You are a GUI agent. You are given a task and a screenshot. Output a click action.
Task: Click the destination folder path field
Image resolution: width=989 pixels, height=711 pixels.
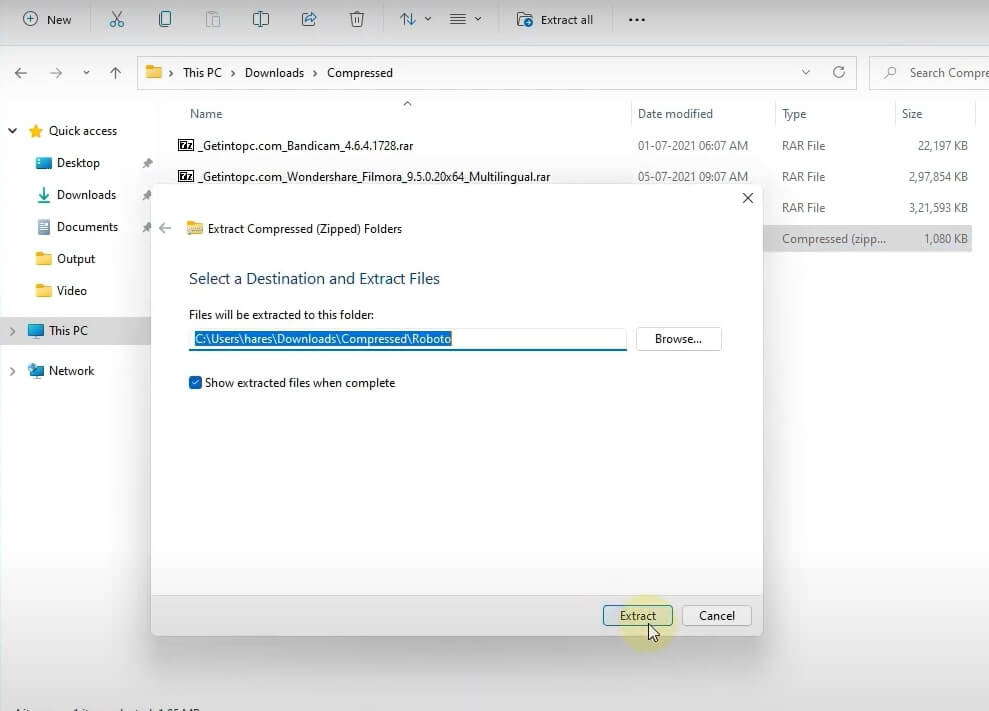tap(408, 339)
